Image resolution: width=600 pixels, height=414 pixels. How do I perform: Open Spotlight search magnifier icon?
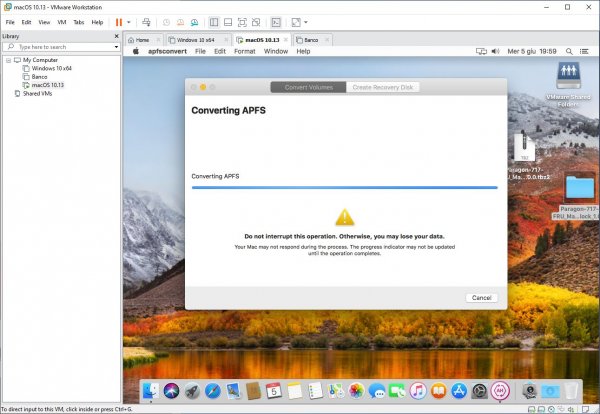pyautogui.click(x=569, y=51)
